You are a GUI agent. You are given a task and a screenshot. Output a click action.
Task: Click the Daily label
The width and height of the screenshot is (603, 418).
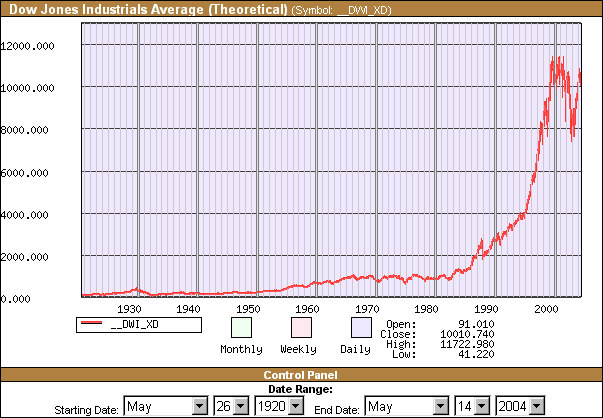355,349
